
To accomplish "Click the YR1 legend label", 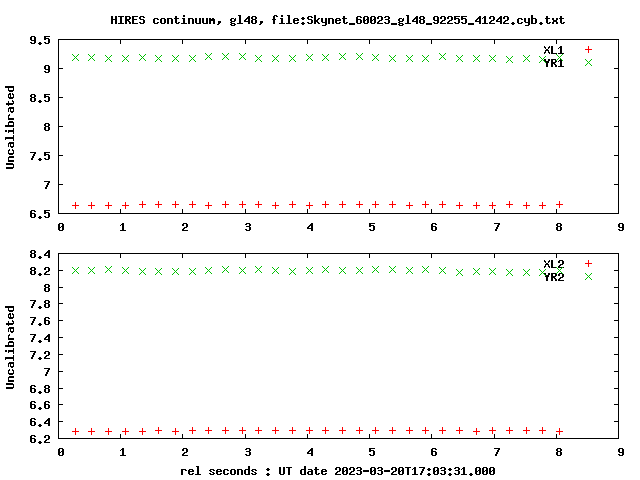I will (x=553, y=63).
